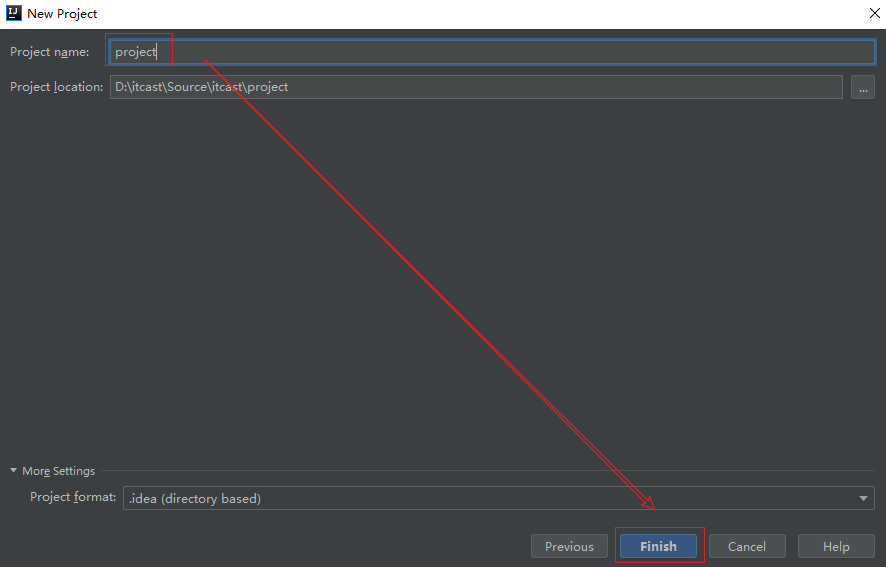Viewport: 886px width, 567px height.
Task: Open the Project format combo box
Action: coord(490,498)
